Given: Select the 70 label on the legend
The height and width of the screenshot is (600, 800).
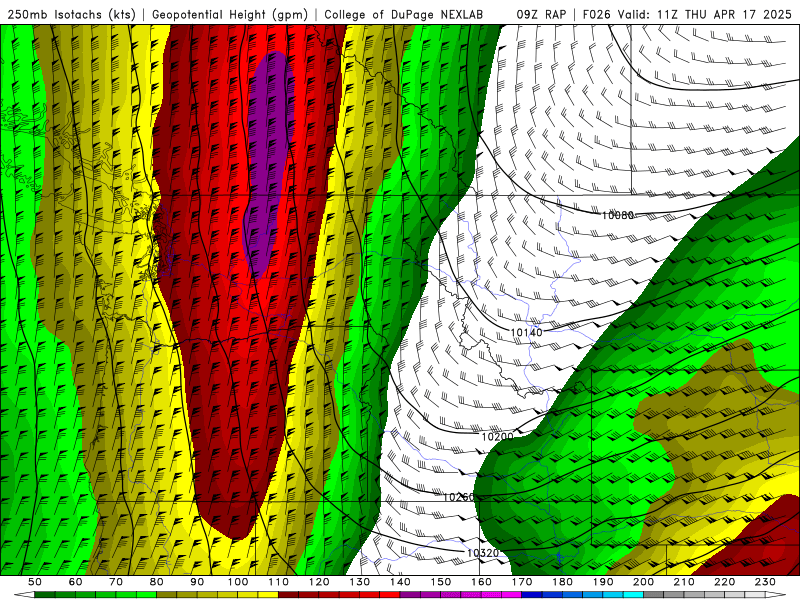Looking at the screenshot, I should [116, 582].
